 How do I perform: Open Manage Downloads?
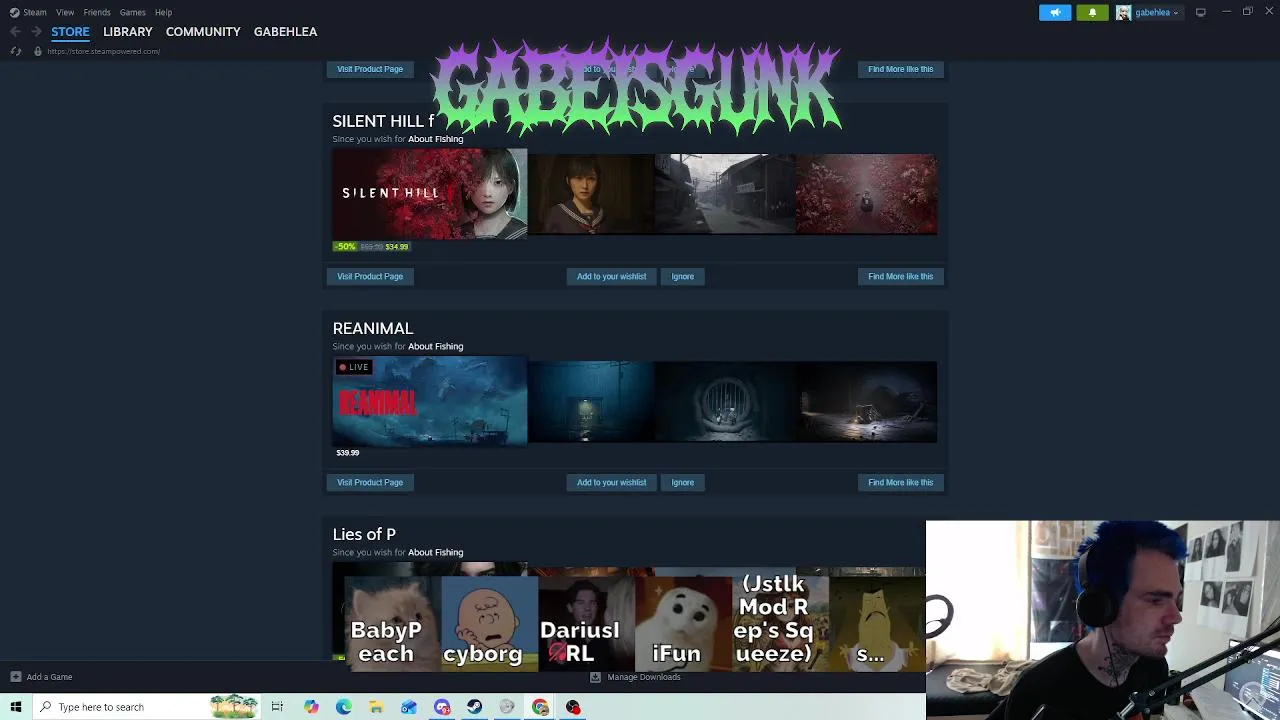pyautogui.click(x=644, y=677)
